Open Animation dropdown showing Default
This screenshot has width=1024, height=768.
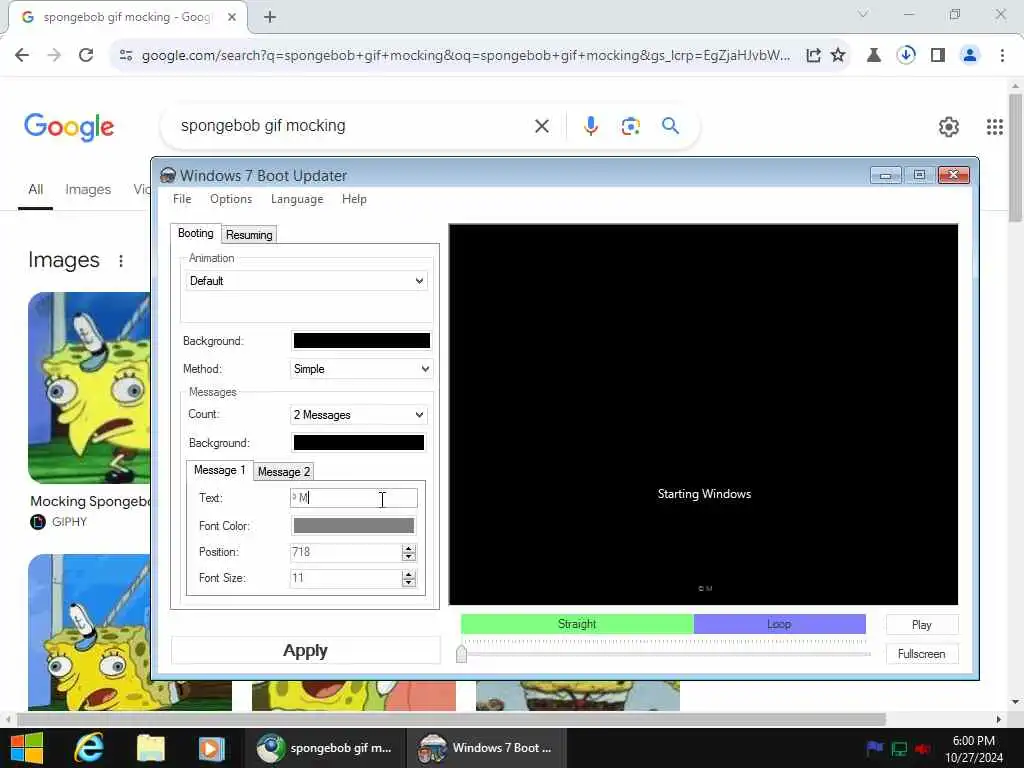pos(306,281)
